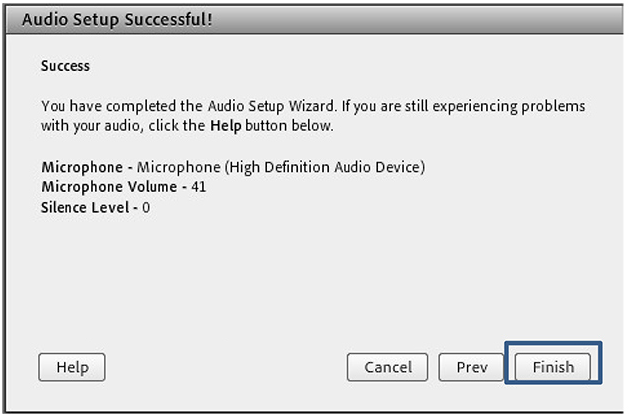Open help via the Help button

tap(72, 367)
